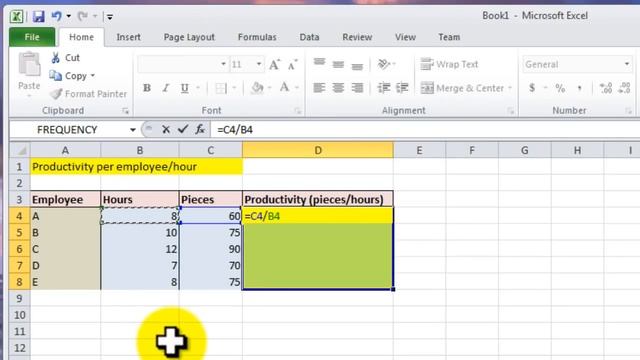This screenshot has height=360, width=640.
Task: Click the Redo arrow icon
Action: 82,16
